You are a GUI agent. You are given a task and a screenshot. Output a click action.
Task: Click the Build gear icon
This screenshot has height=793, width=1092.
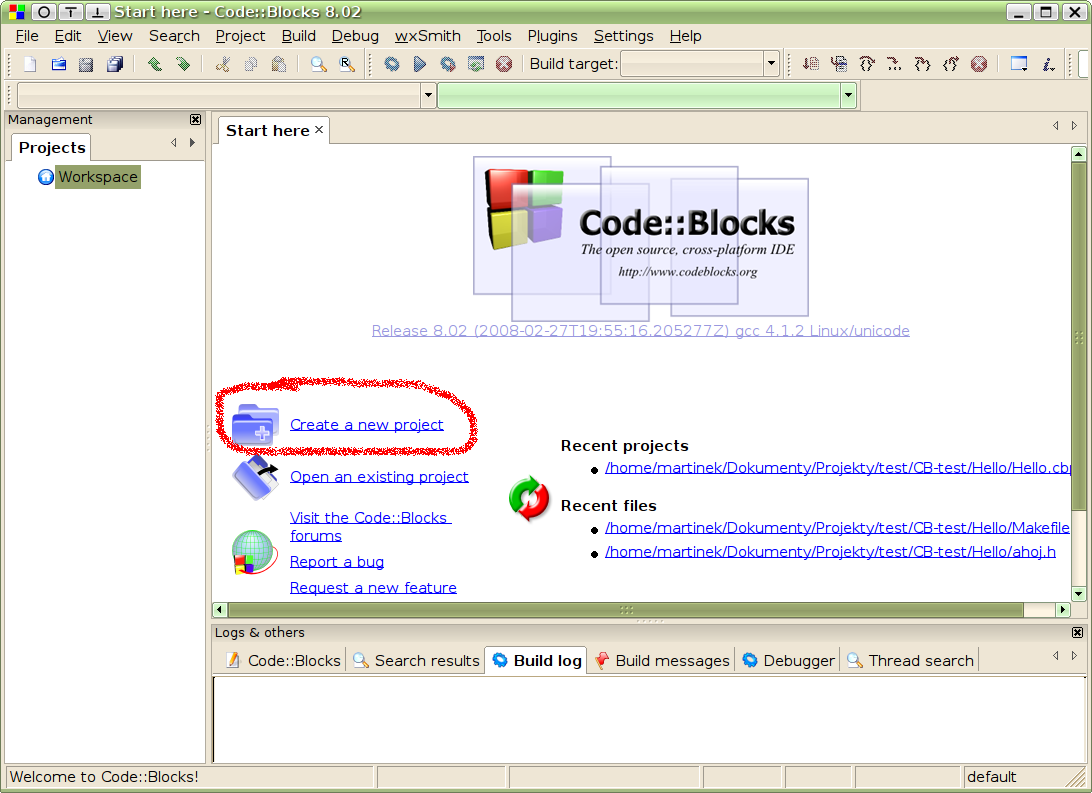[x=392, y=64]
